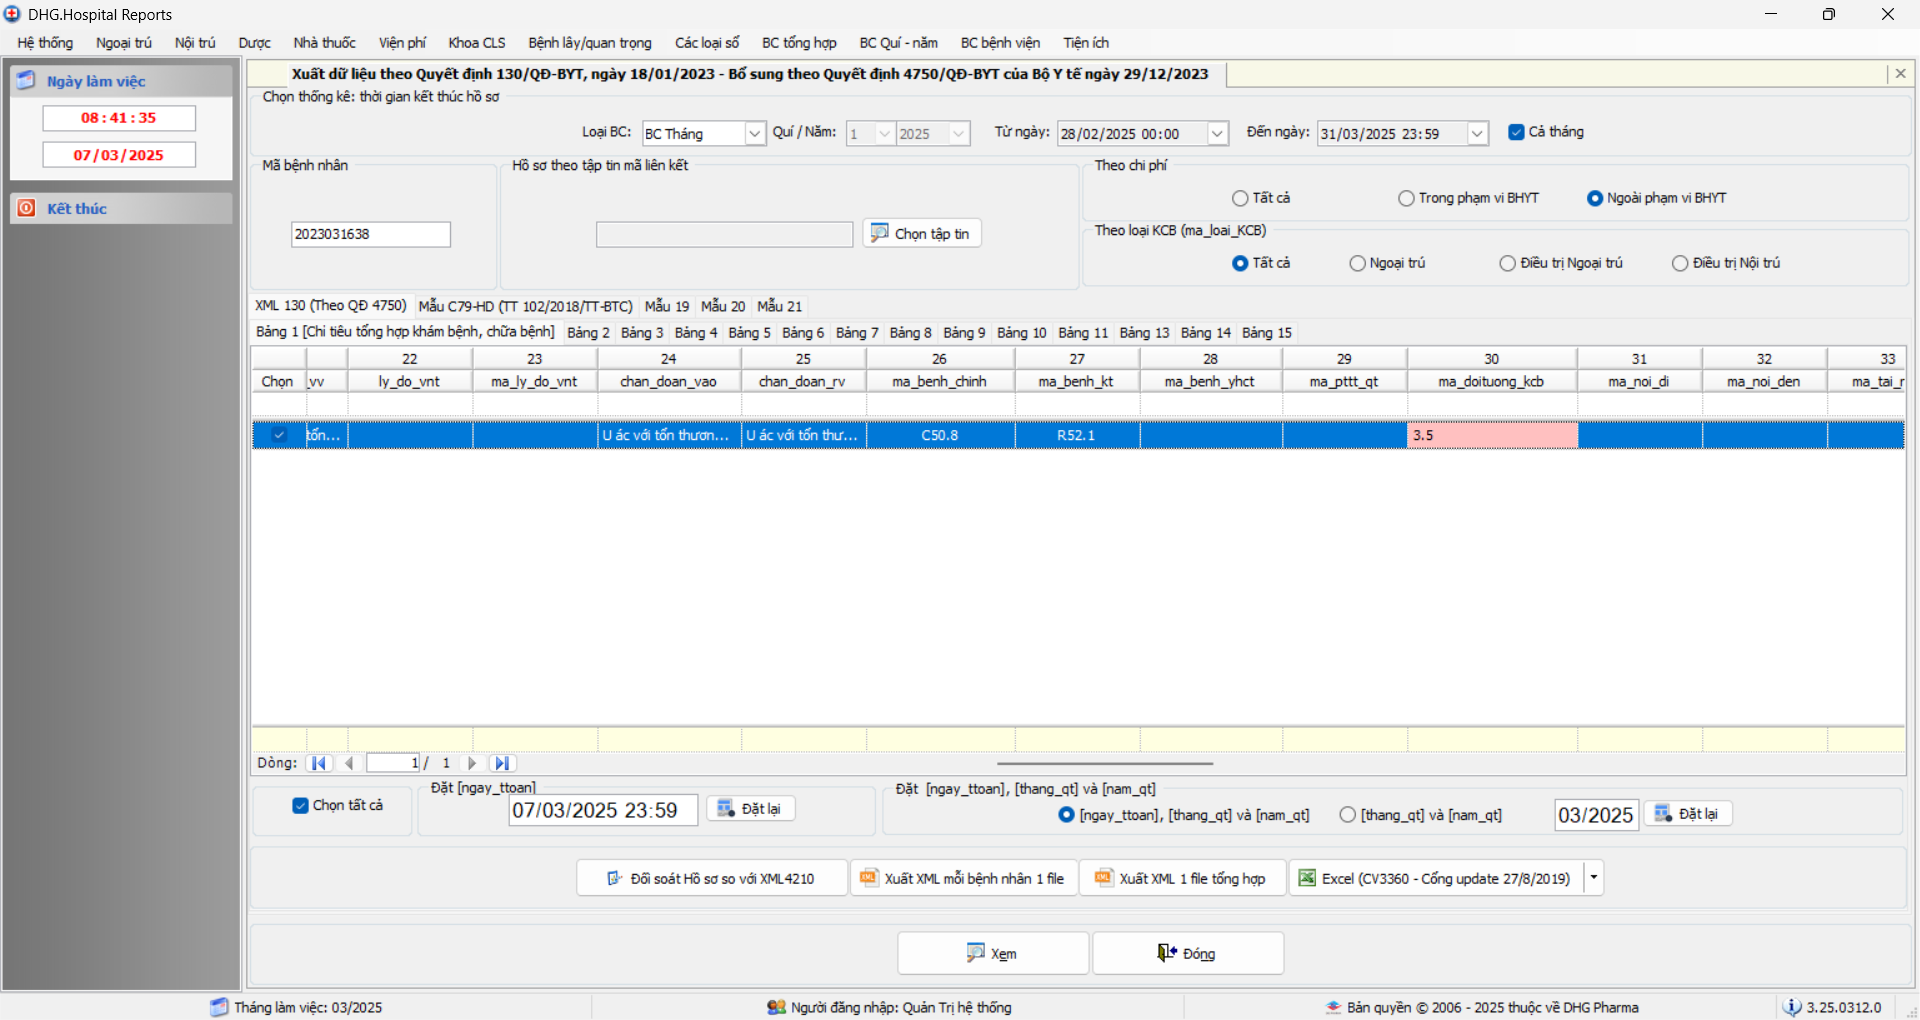
Task: Open the Quí number dropdown
Action: click(885, 133)
